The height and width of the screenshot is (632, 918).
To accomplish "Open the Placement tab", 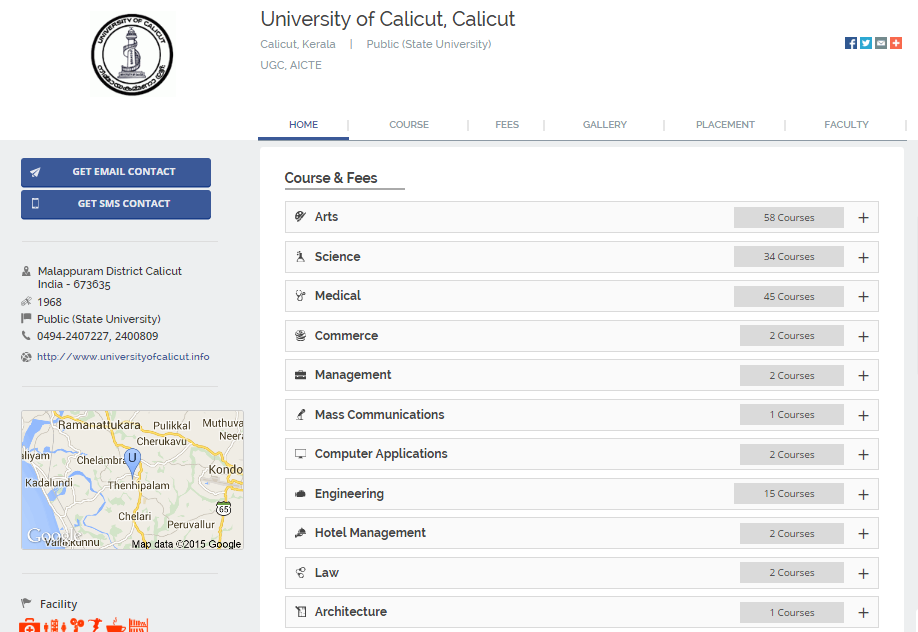I will point(725,125).
